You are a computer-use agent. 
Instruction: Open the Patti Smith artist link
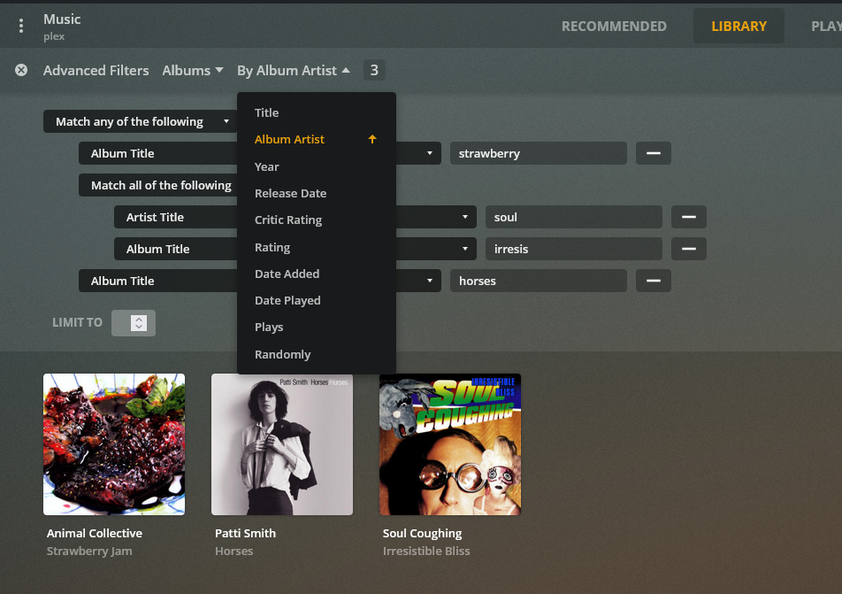tap(245, 533)
